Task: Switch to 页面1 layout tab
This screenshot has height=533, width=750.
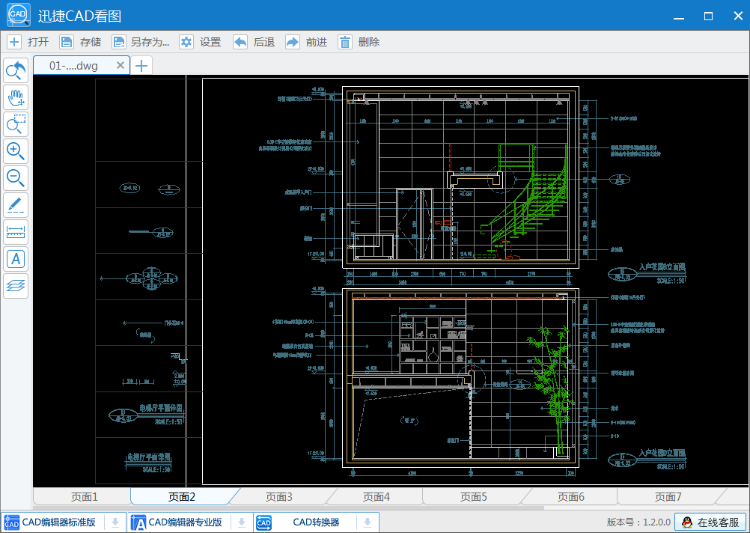Action: tap(85, 497)
